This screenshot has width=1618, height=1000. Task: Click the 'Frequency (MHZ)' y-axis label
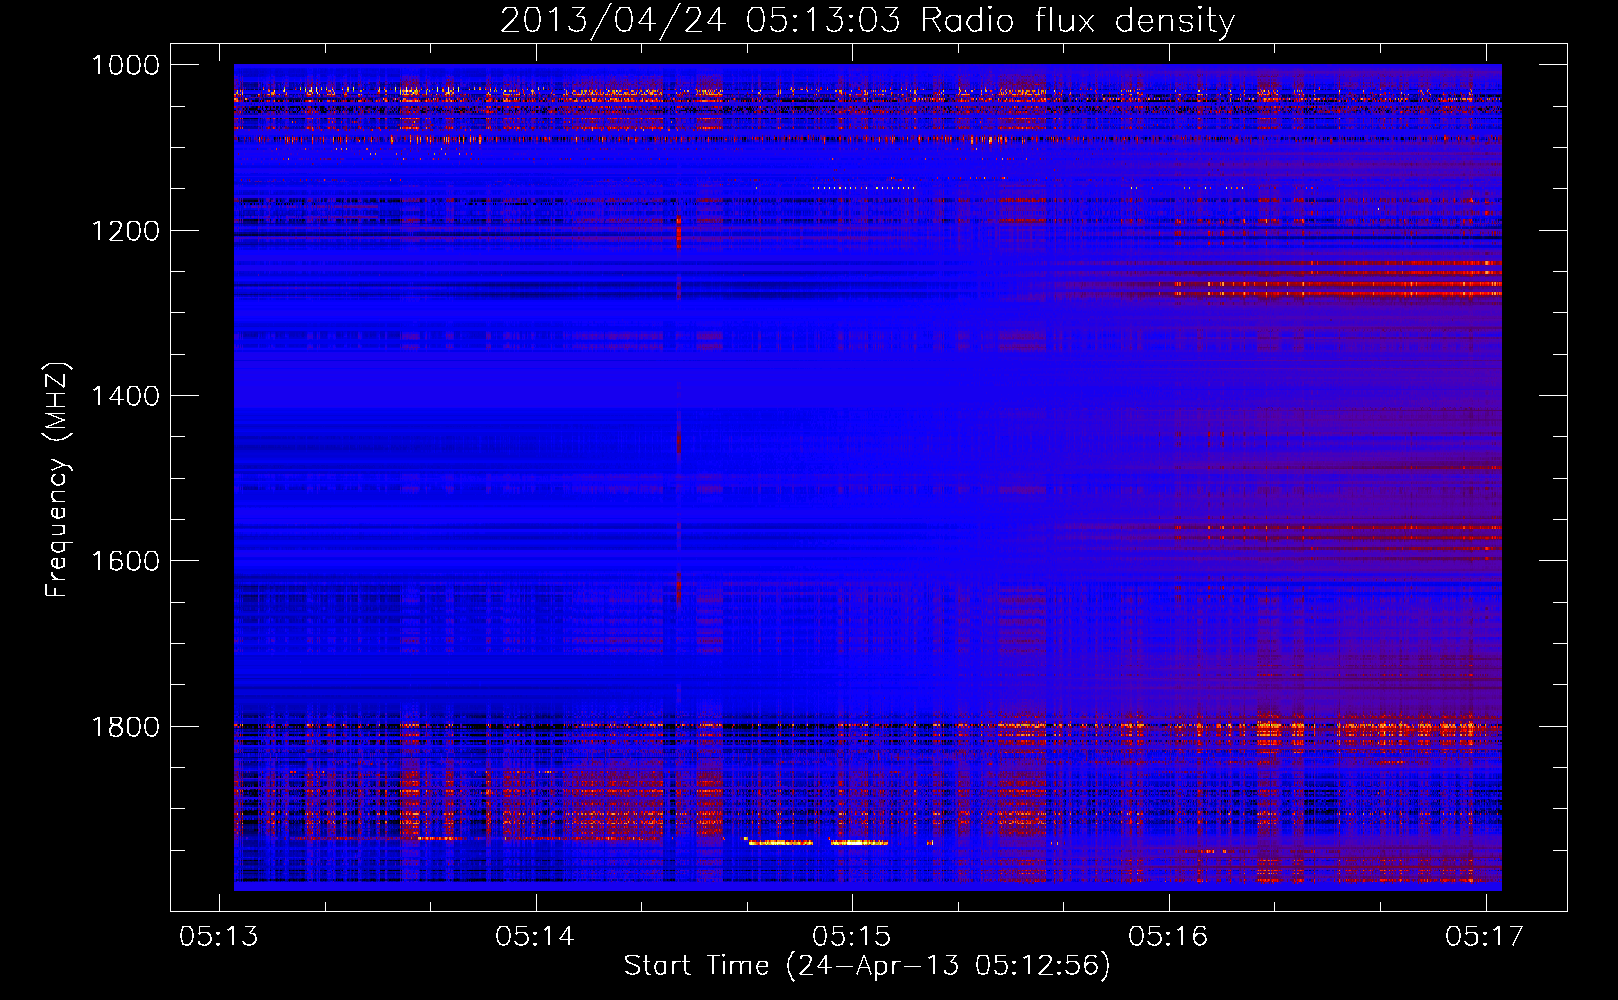[57, 480]
